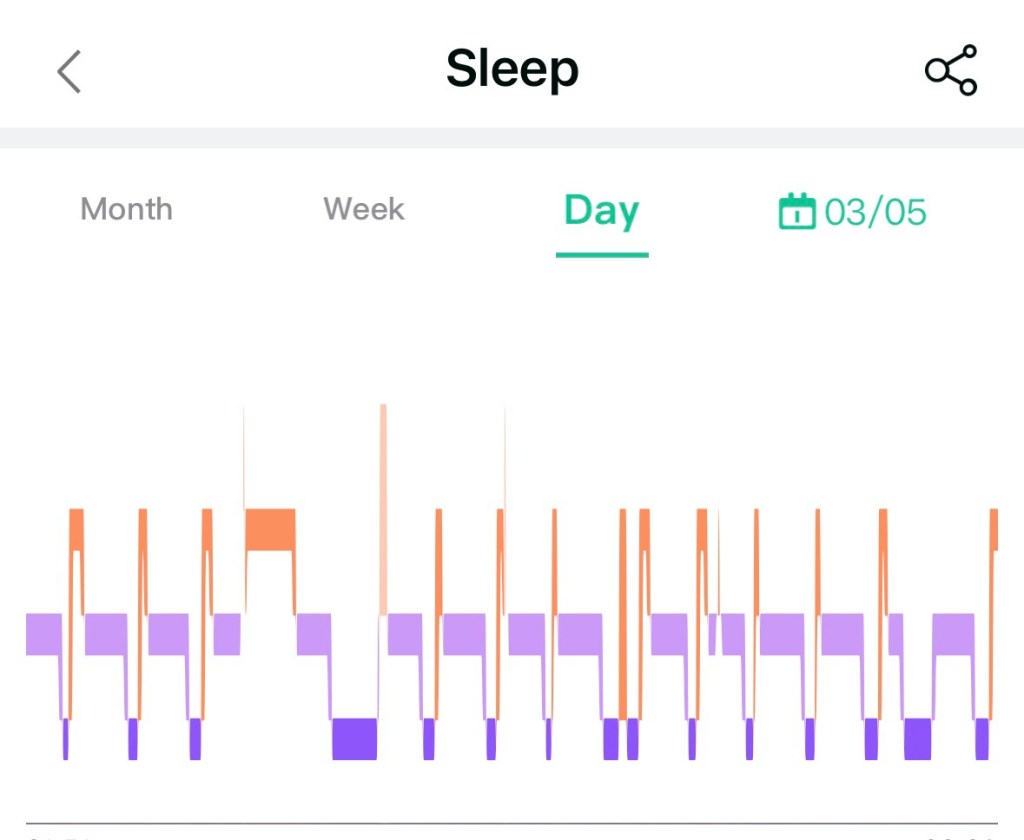
Task: Open the share icon
Action: (x=950, y=71)
